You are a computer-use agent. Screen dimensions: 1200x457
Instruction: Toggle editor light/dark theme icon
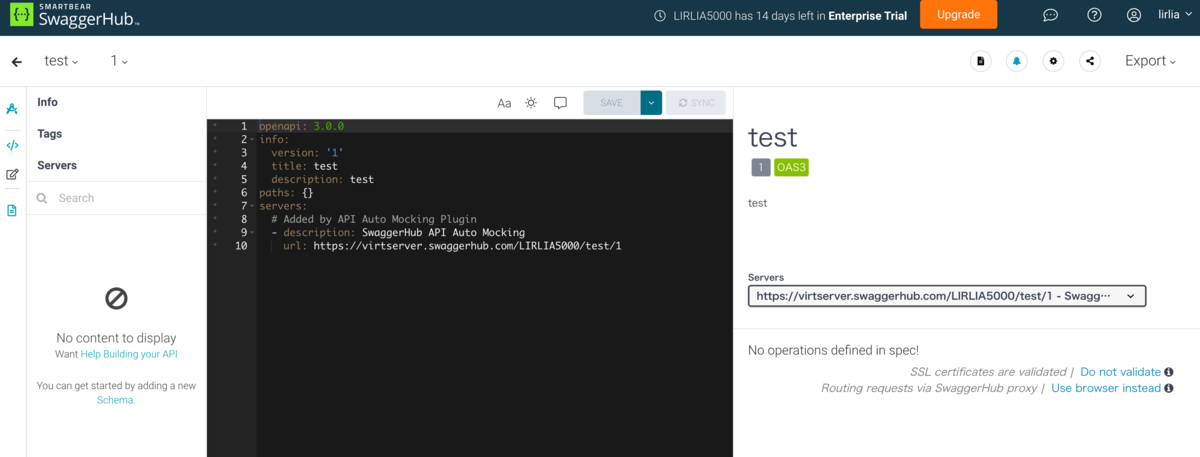531,103
